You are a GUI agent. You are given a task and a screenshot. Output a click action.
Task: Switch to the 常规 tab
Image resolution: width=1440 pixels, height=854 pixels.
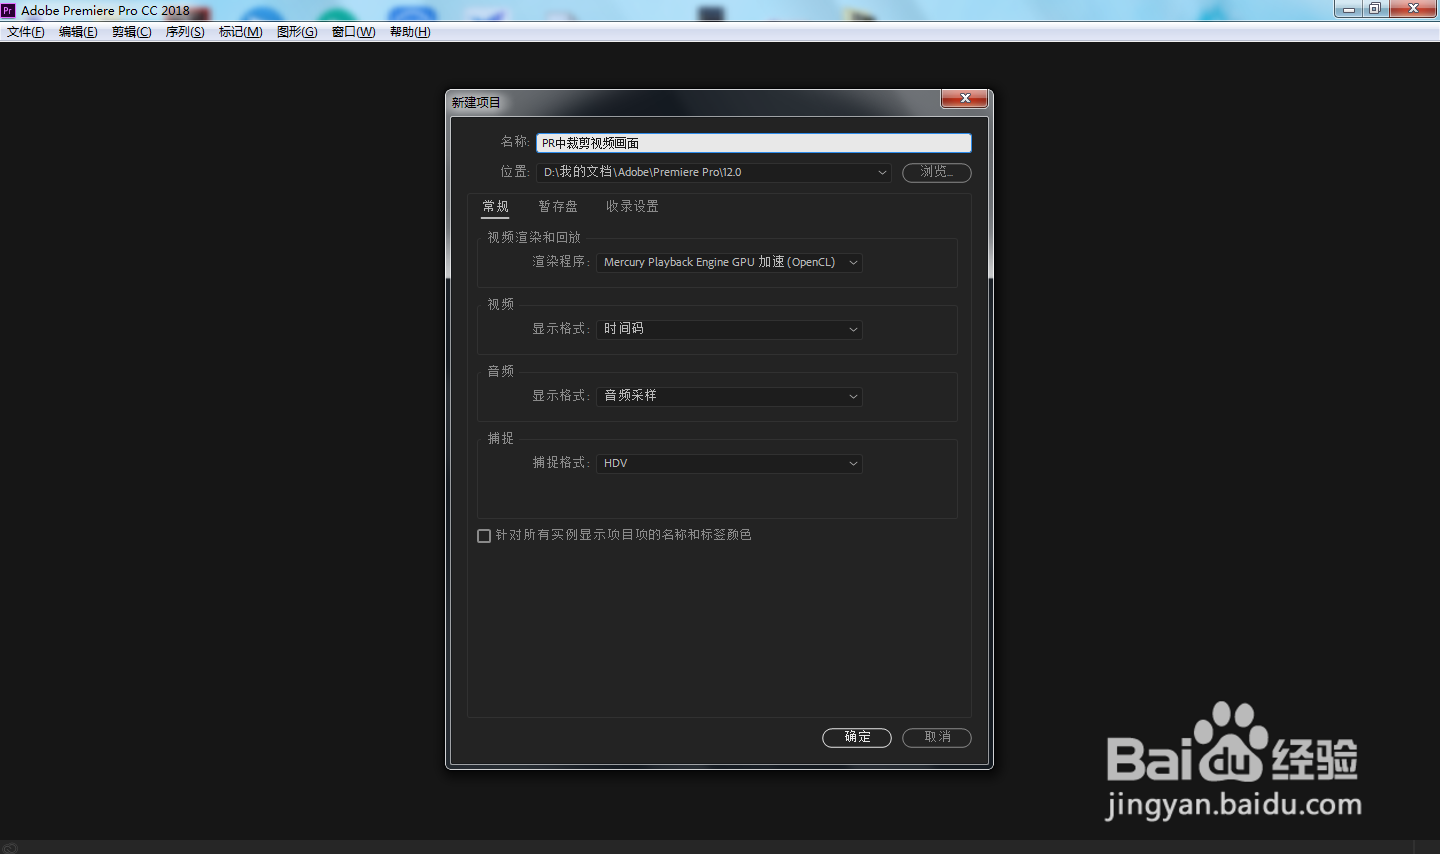496,206
